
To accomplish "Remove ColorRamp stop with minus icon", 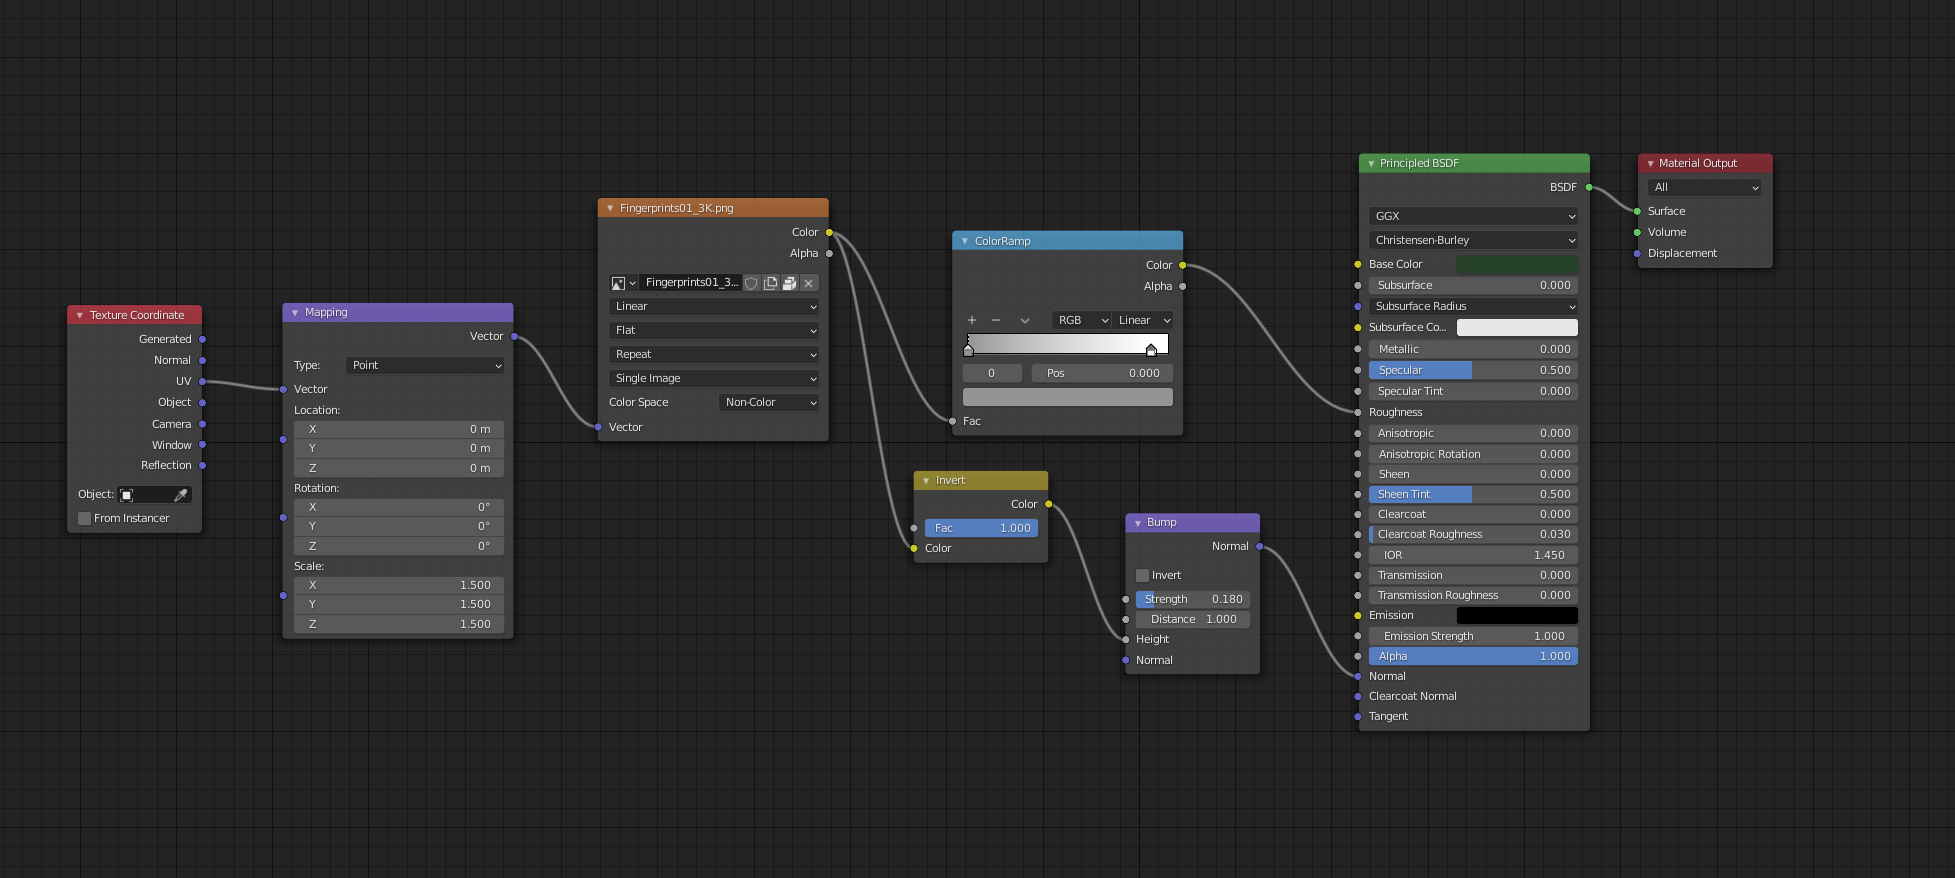I will (x=996, y=320).
